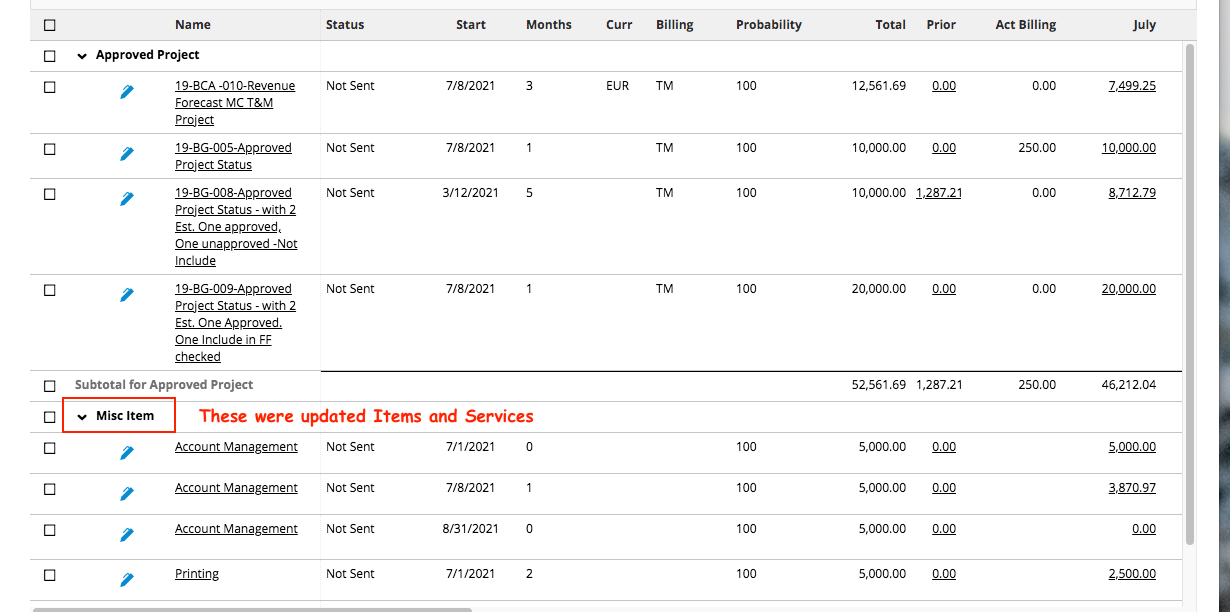Click July amount 8,712.79 link
The image size is (1230, 612).
pyautogui.click(x=1132, y=193)
